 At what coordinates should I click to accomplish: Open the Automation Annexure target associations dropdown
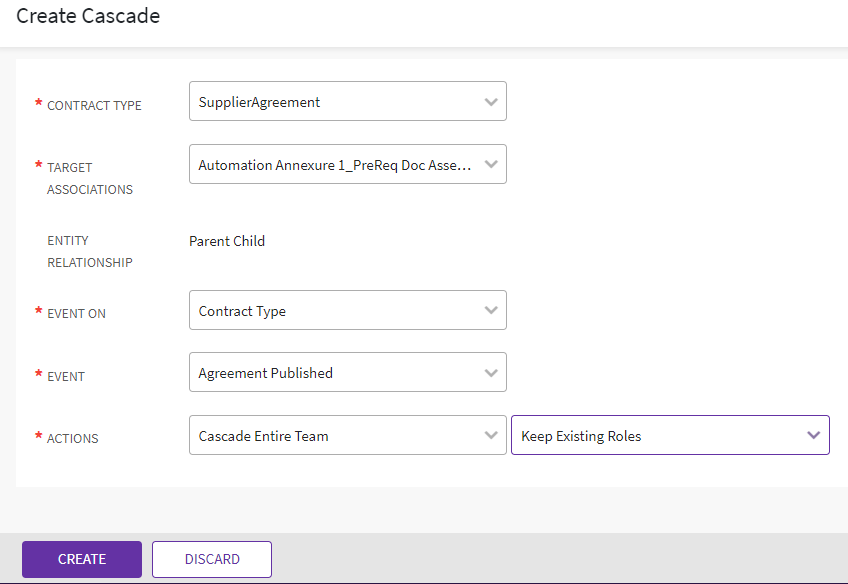[x=335, y=165]
